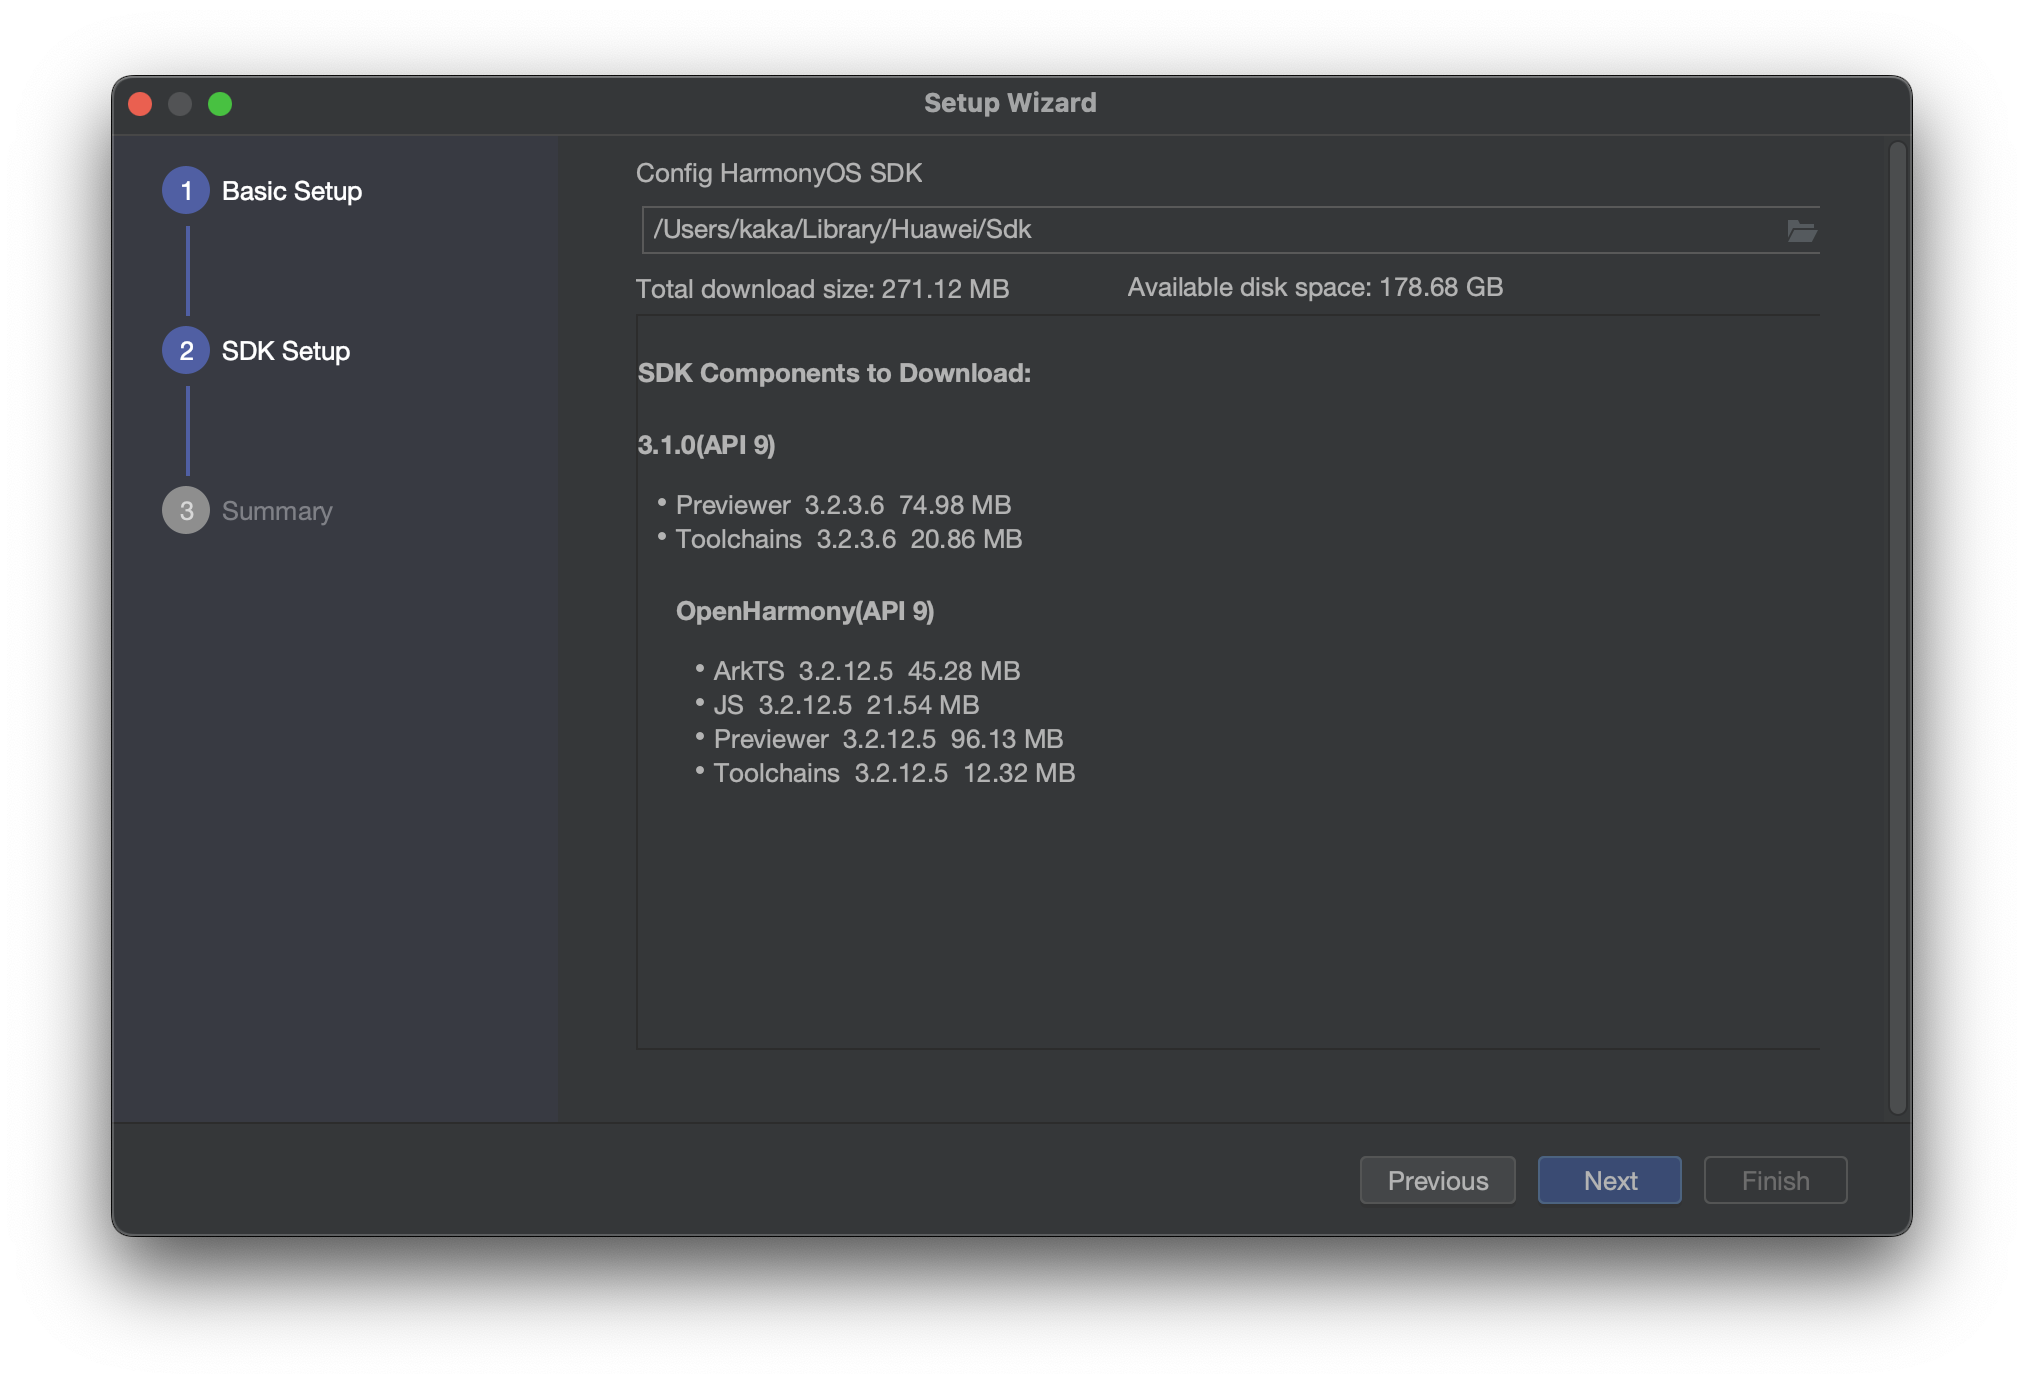Image resolution: width=2024 pixels, height=1384 pixels.
Task: Click Available disk space 178.68 GB text
Action: [1315, 287]
